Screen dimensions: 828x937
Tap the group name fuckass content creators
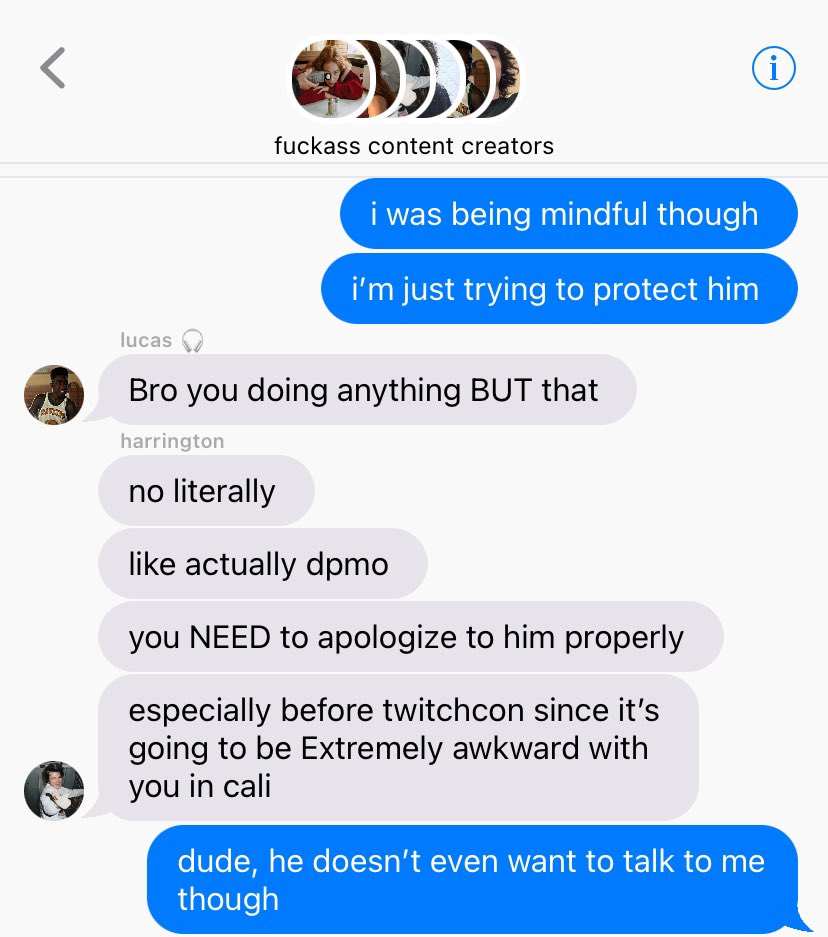(414, 146)
